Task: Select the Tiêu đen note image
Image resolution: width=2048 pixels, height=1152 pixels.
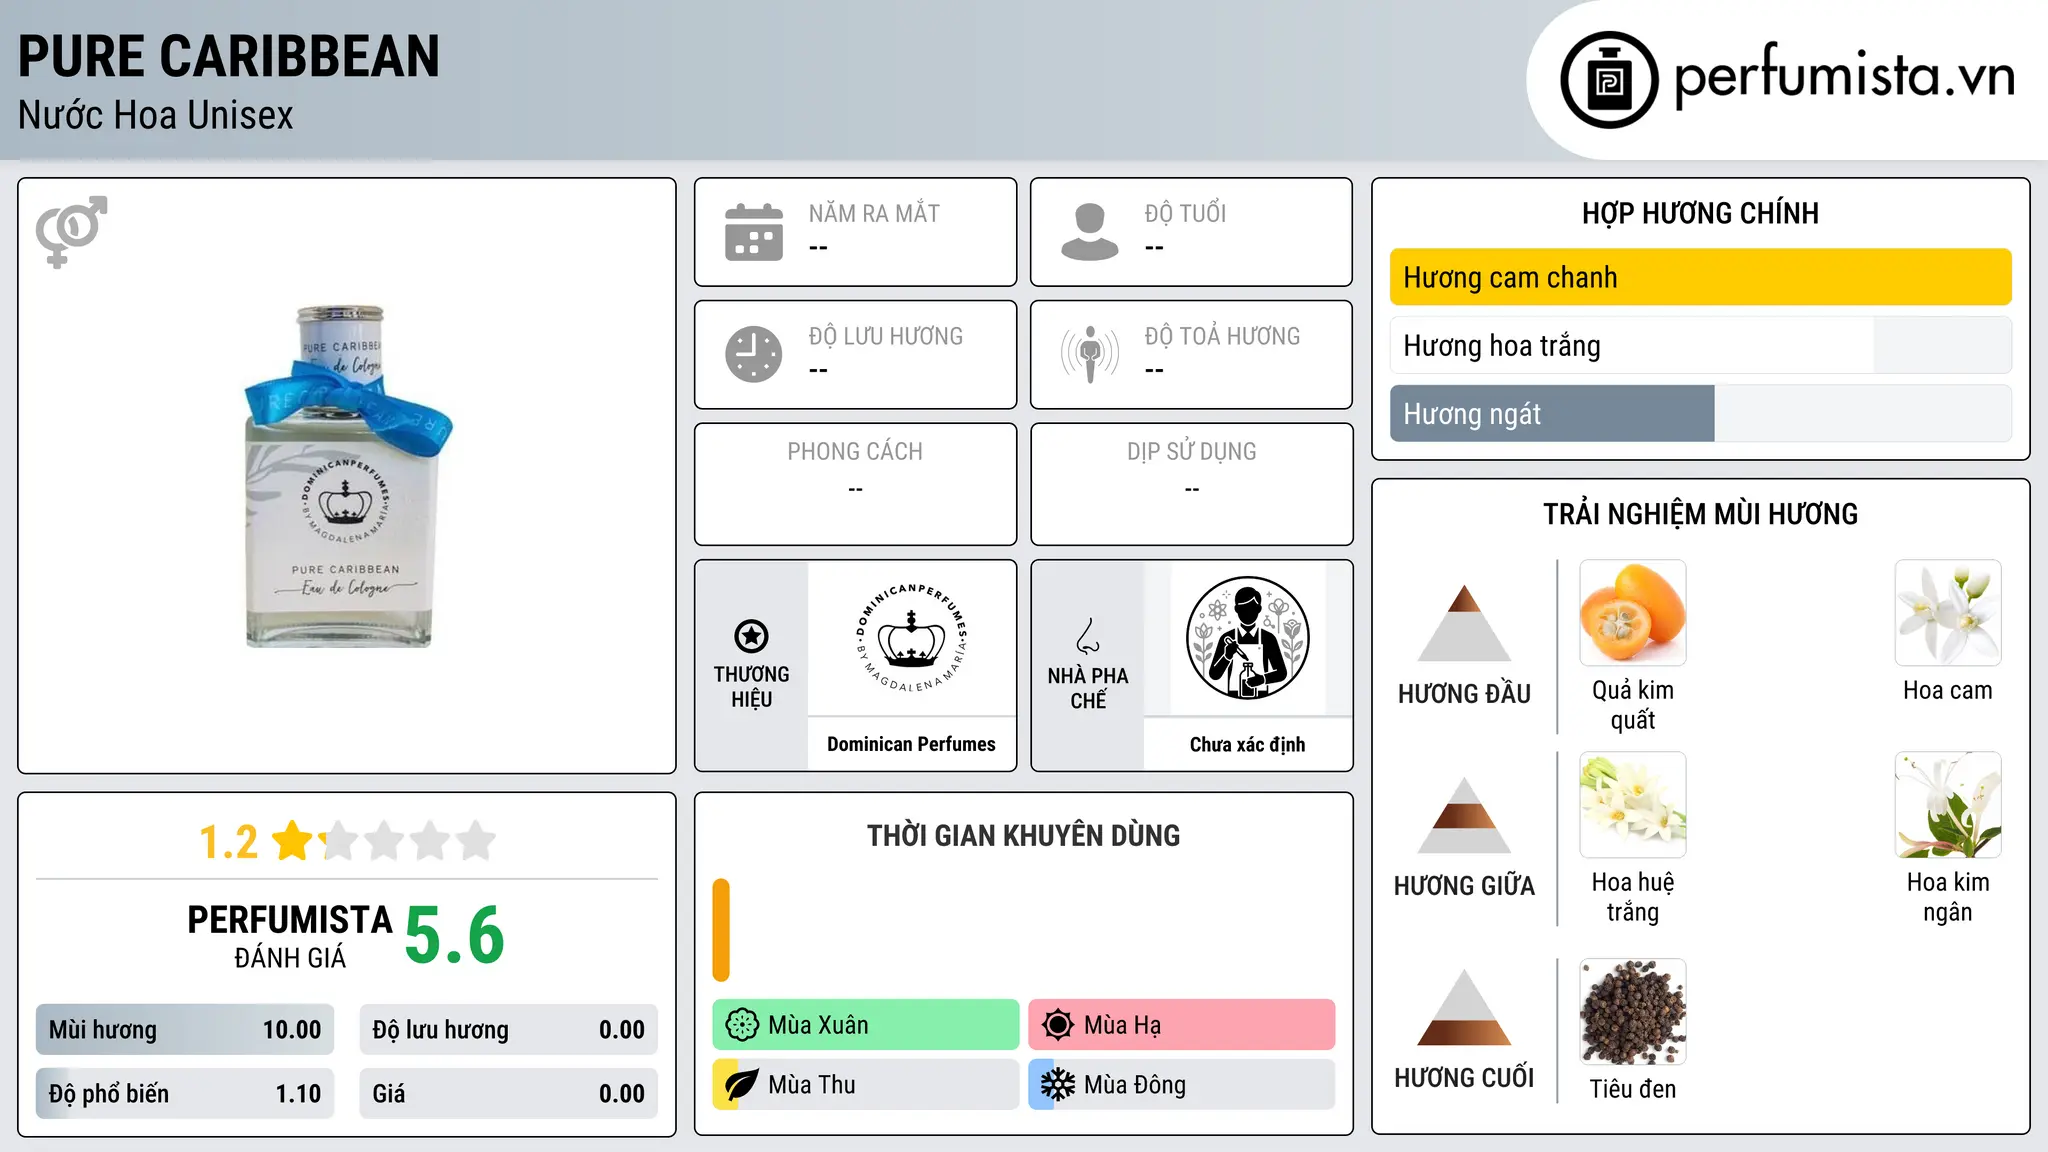Action: [x=1633, y=1012]
